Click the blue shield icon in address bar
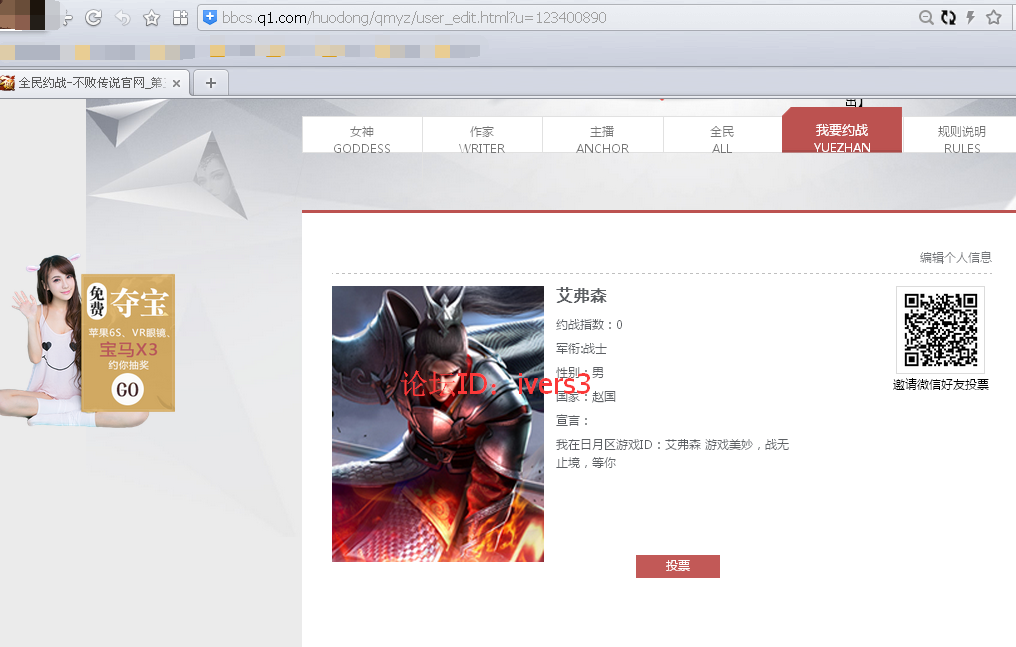This screenshot has width=1016, height=647. pyautogui.click(x=210, y=17)
